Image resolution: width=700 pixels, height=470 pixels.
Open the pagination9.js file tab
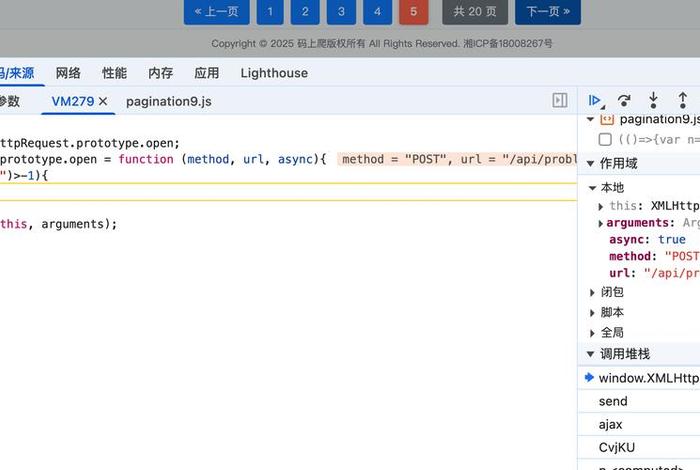(168, 101)
